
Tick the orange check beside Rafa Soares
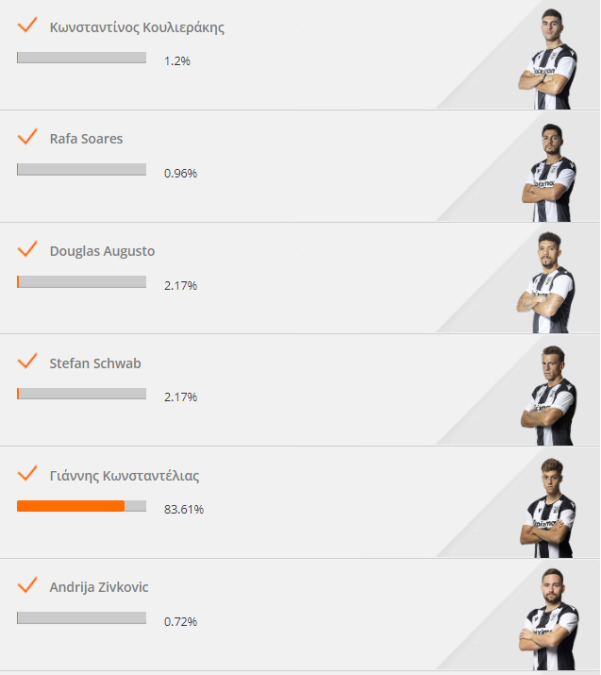point(27,137)
